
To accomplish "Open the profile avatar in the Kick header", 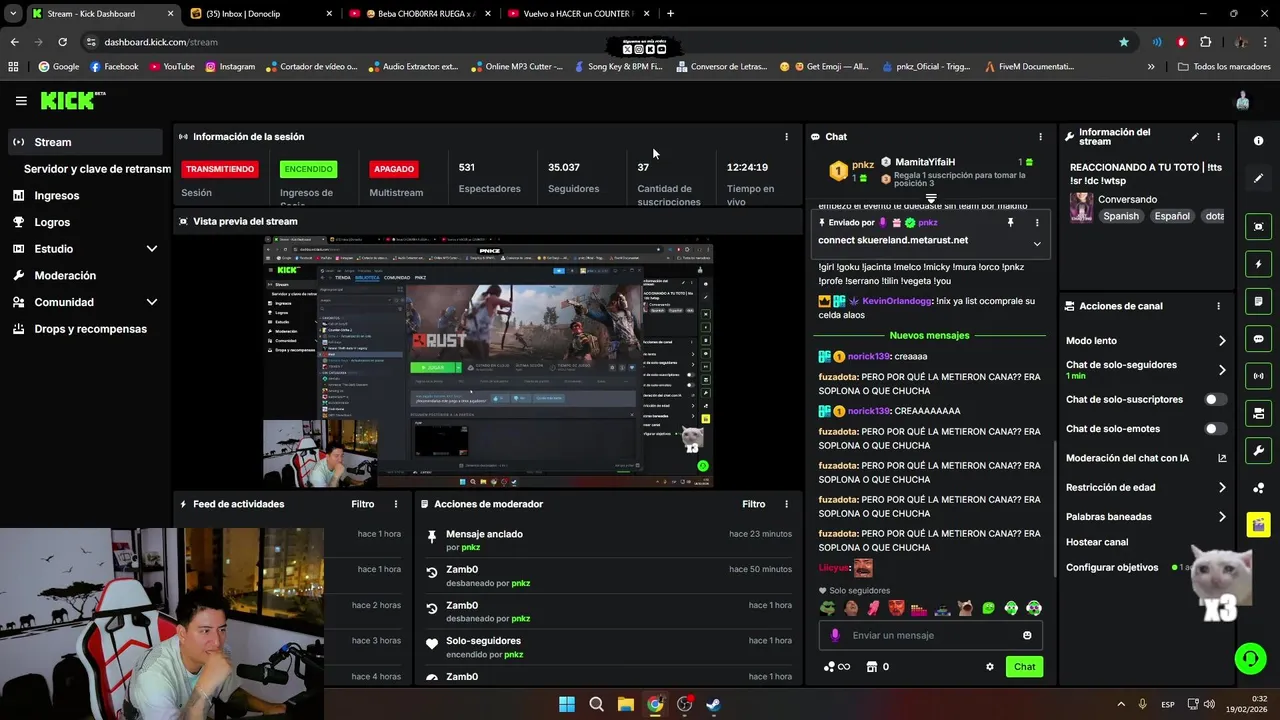I will [1243, 101].
